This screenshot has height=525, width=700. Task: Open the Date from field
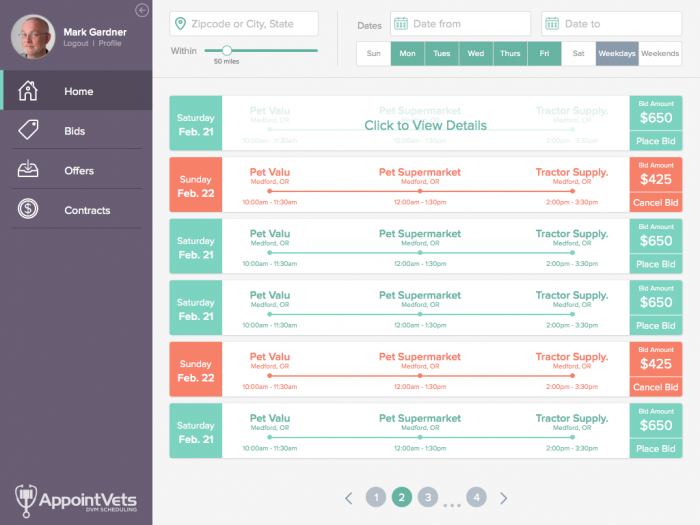click(460, 24)
